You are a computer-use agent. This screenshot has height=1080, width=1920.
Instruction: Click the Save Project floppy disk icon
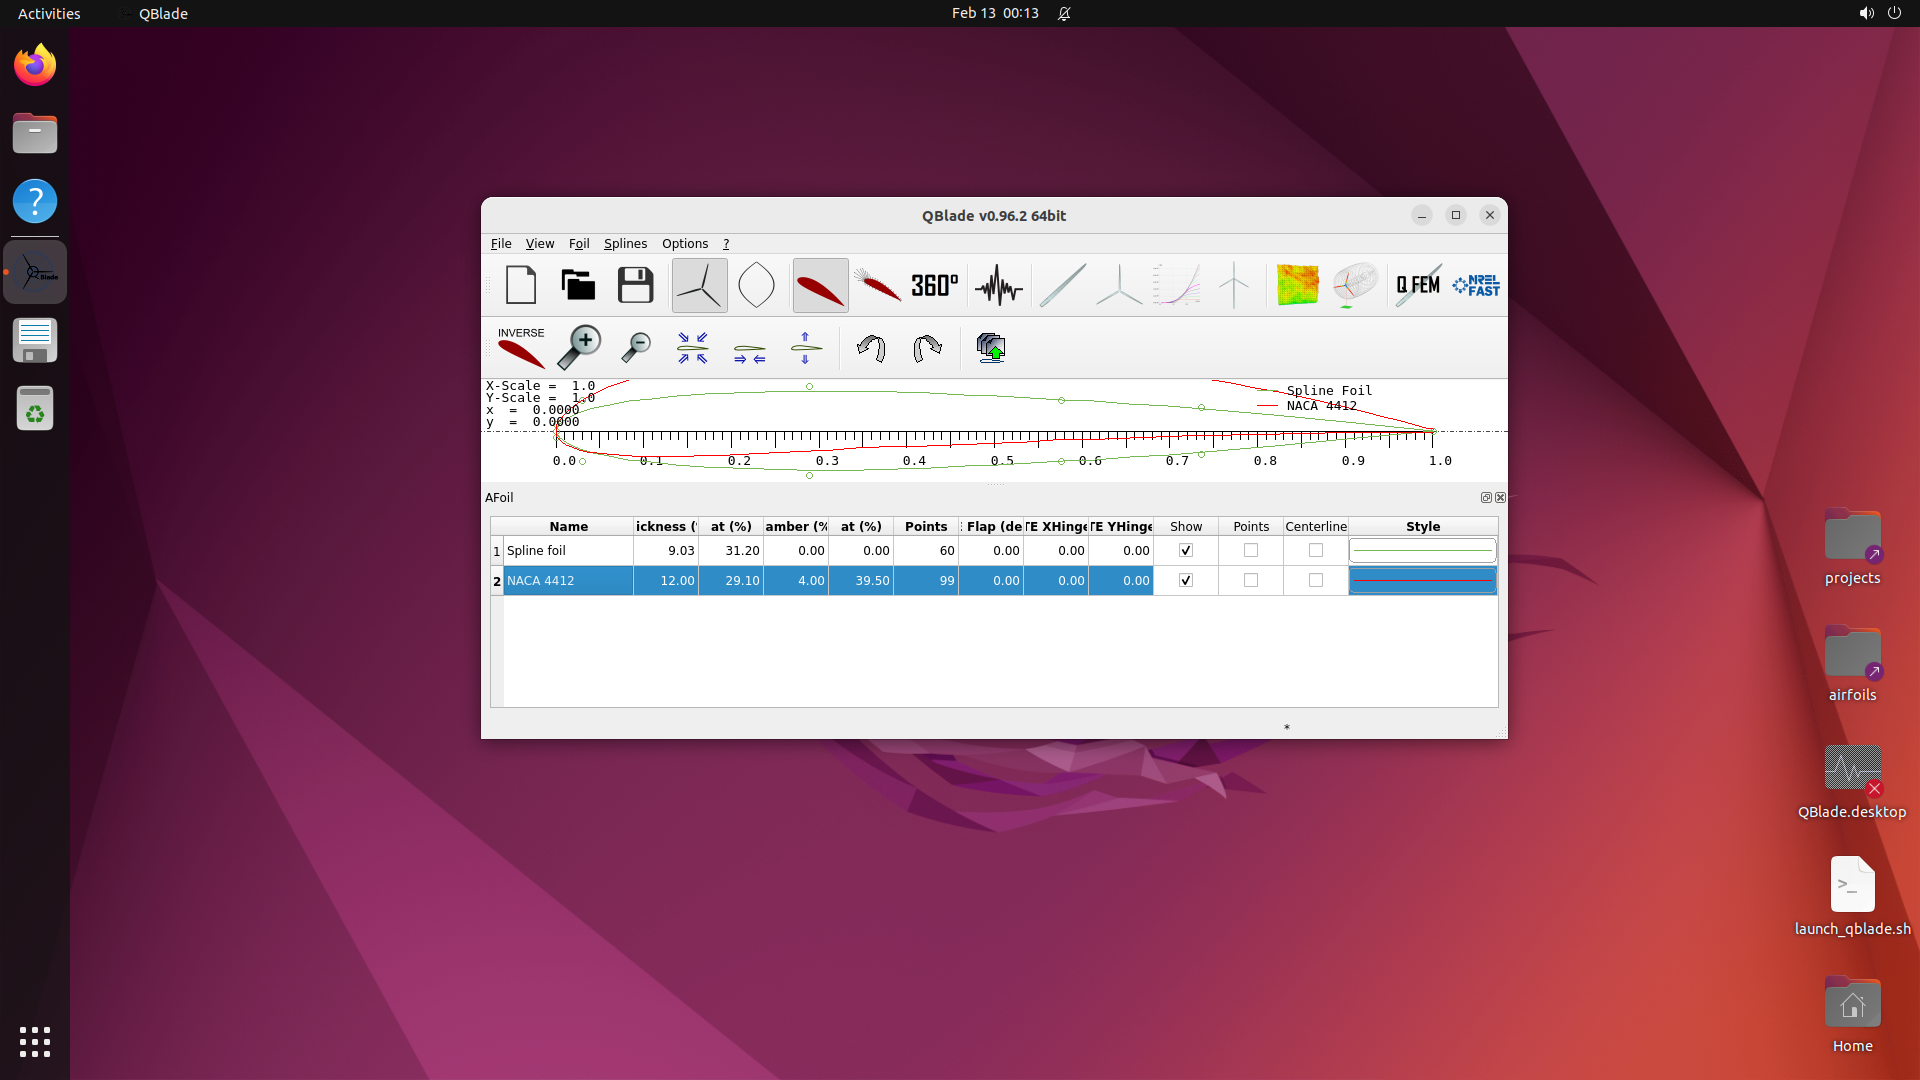click(x=635, y=286)
